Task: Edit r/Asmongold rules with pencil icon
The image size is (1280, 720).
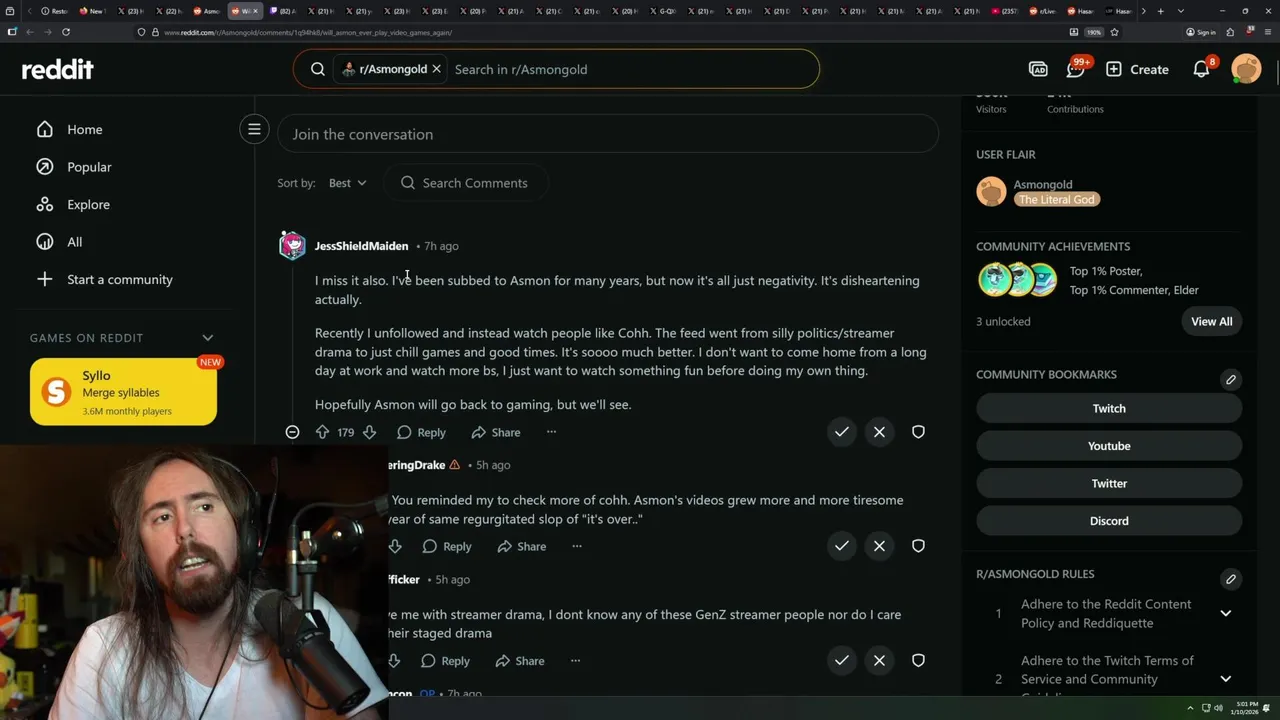Action: tap(1231, 579)
